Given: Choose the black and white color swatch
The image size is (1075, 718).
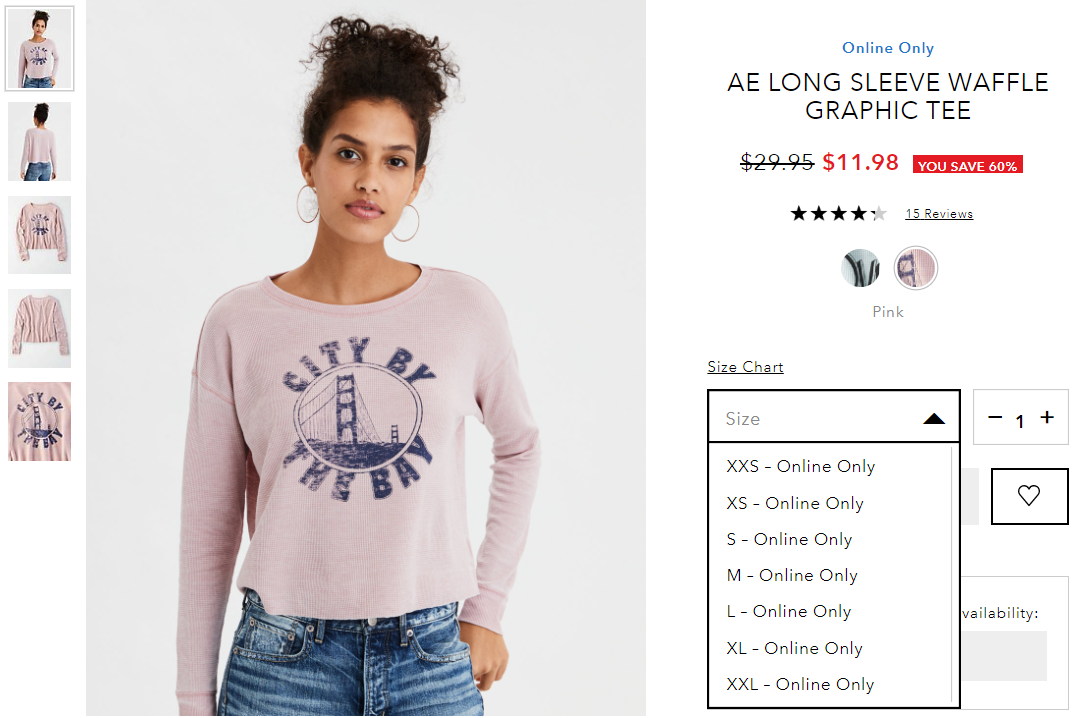Looking at the screenshot, I should (860, 267).
